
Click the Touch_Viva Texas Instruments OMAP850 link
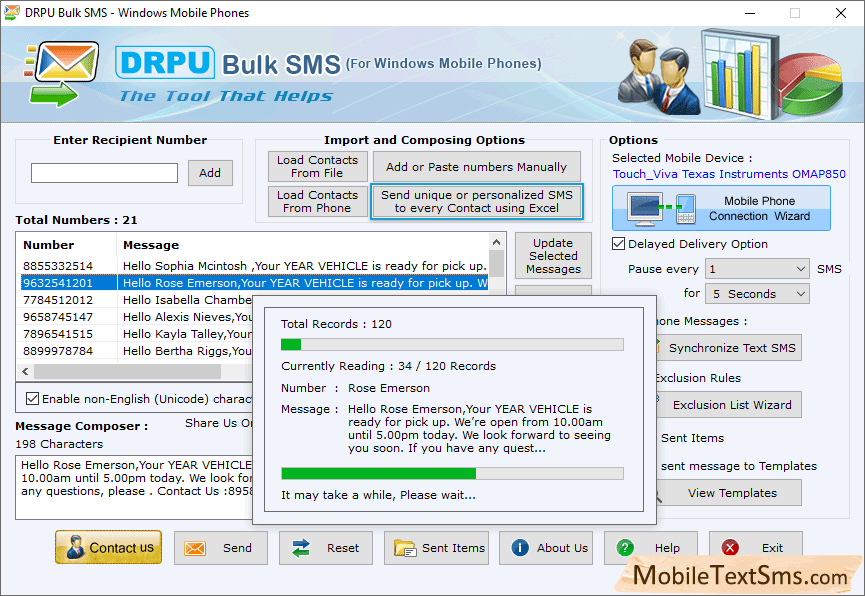point(729,174)
